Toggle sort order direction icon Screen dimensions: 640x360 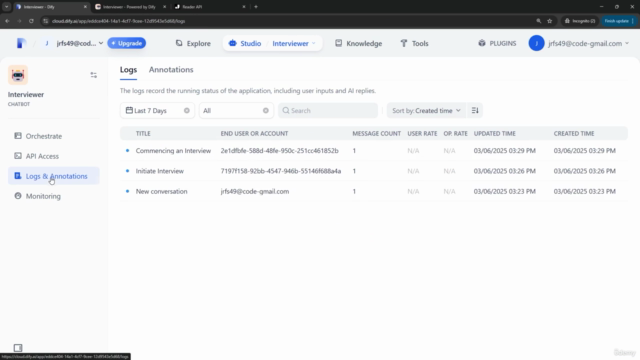475,111
